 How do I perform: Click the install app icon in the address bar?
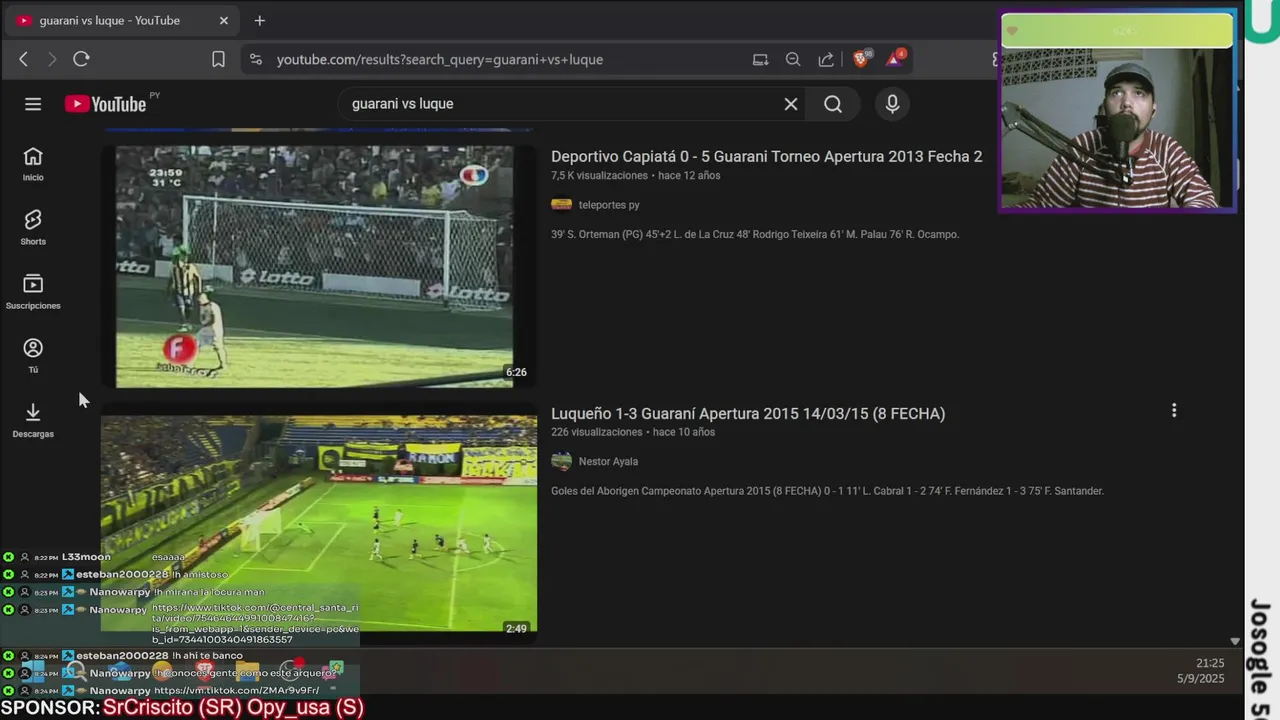pyautogui.click(x=760, y=59)
